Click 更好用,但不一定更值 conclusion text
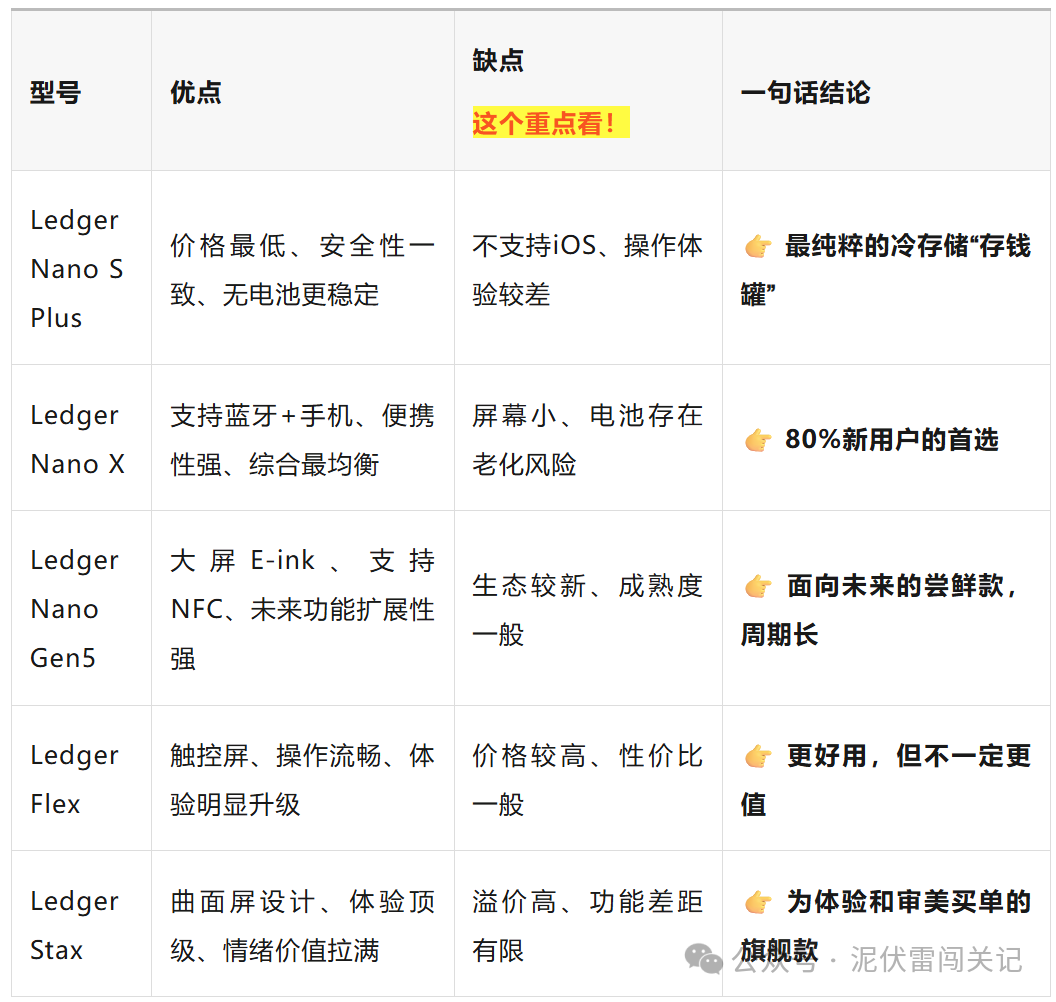The image size is (1056, 1002). 886,779
